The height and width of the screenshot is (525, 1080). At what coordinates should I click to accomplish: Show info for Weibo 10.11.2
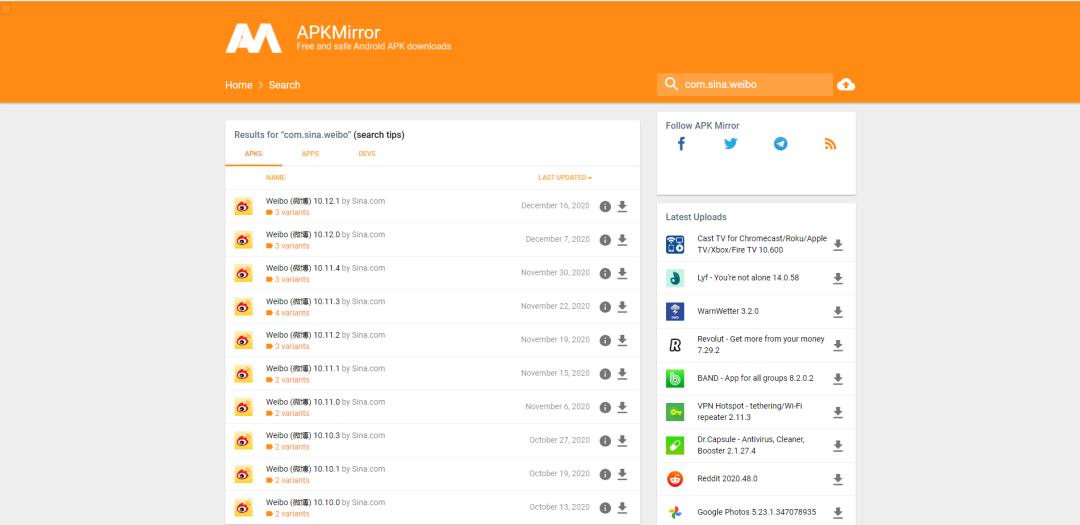point(605,340)
